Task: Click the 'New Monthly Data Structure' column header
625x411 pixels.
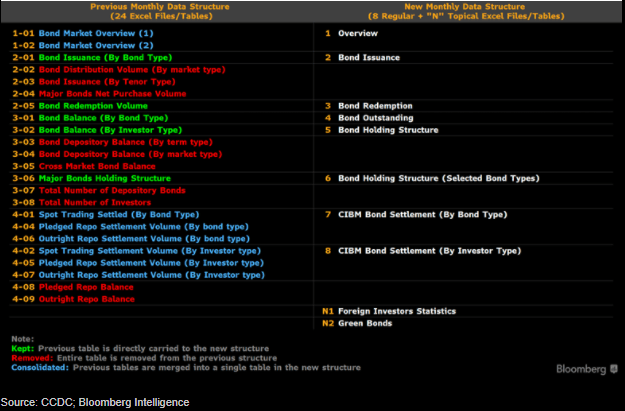Action: click(465, 12)
